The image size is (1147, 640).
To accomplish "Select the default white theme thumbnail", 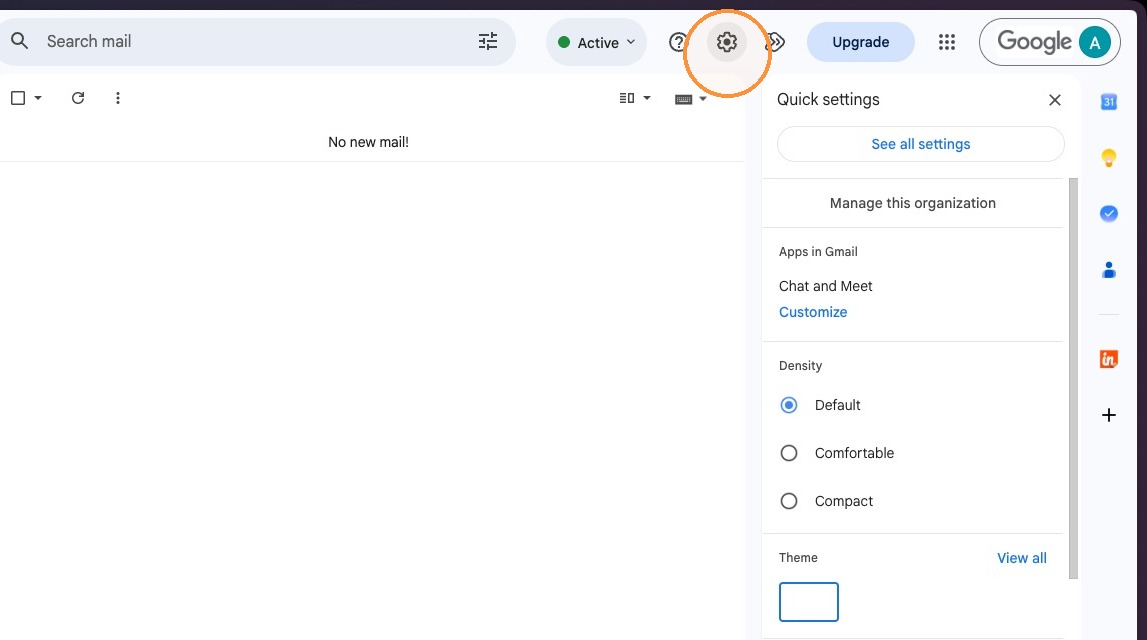I will 808,602.
